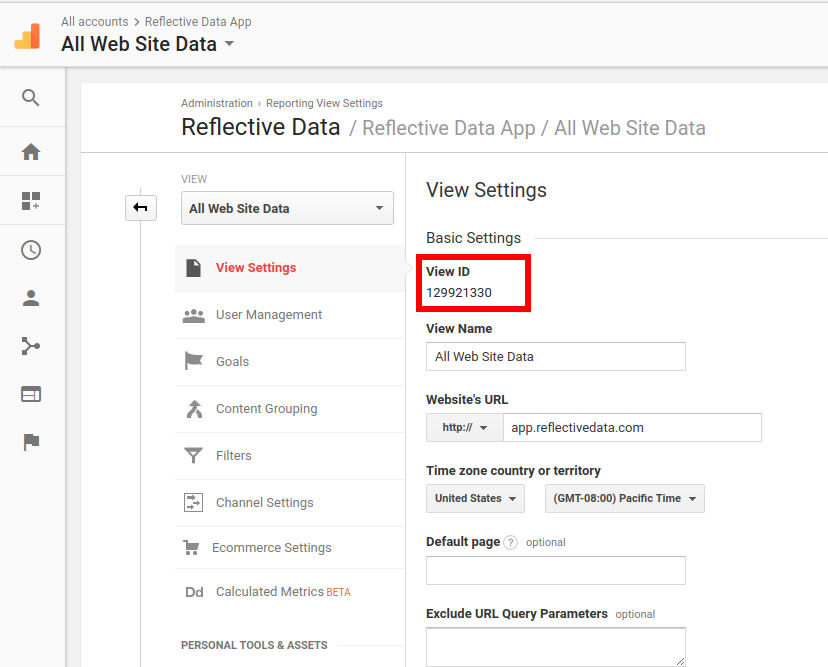Click Reporting View Settings breadcrumb
This screenshot has width=828, height=667.
[x=324, y=103]
